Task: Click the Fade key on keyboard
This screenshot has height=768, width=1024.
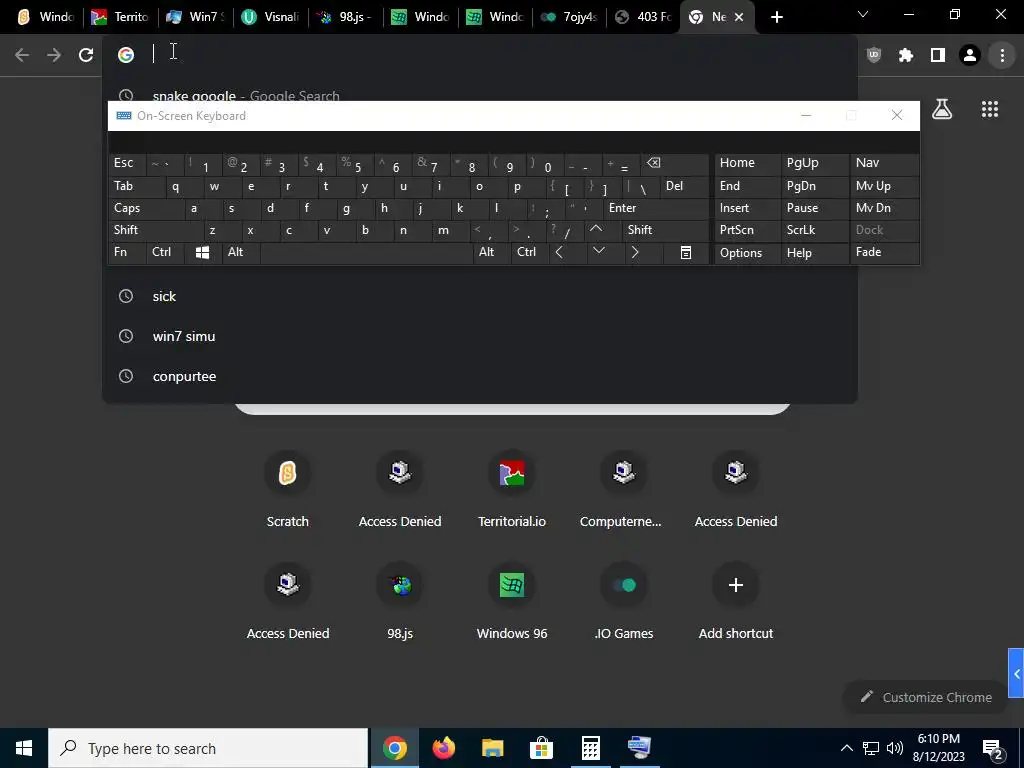Action: coord(884,252)
